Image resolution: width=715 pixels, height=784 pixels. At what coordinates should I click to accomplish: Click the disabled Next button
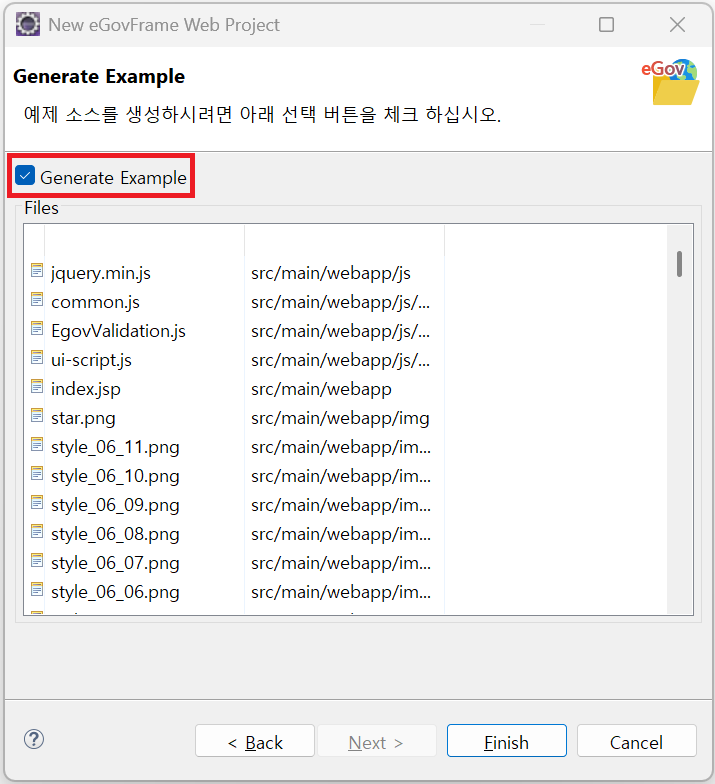[376, 741]
